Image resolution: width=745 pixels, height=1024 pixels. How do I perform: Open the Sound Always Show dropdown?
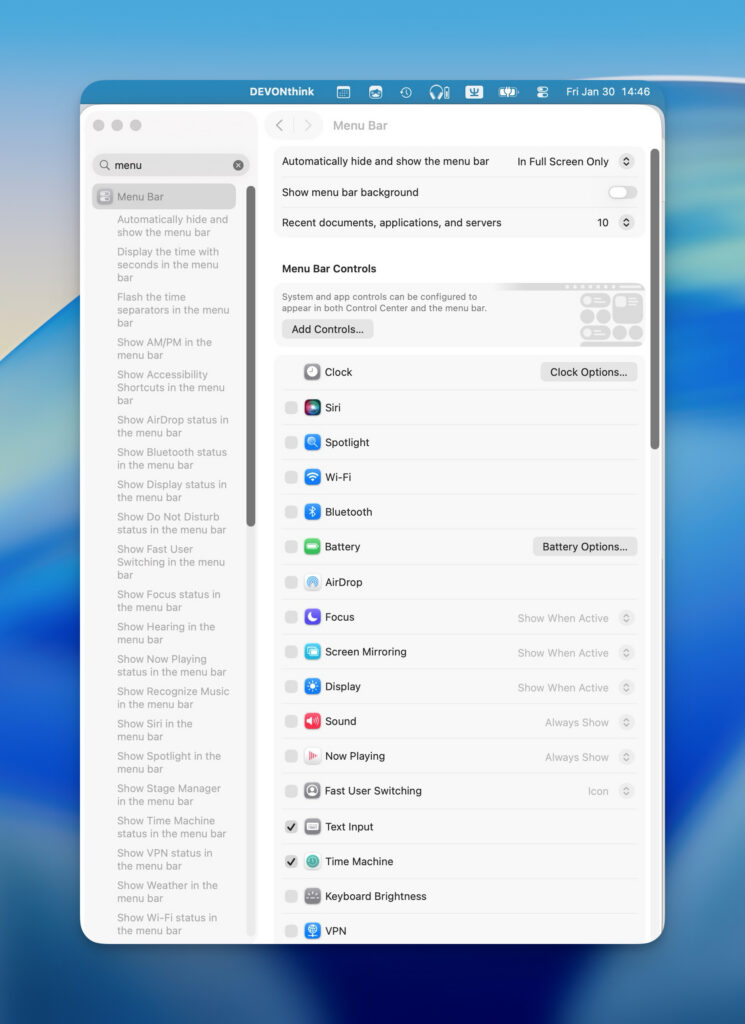tap(626, 722)
